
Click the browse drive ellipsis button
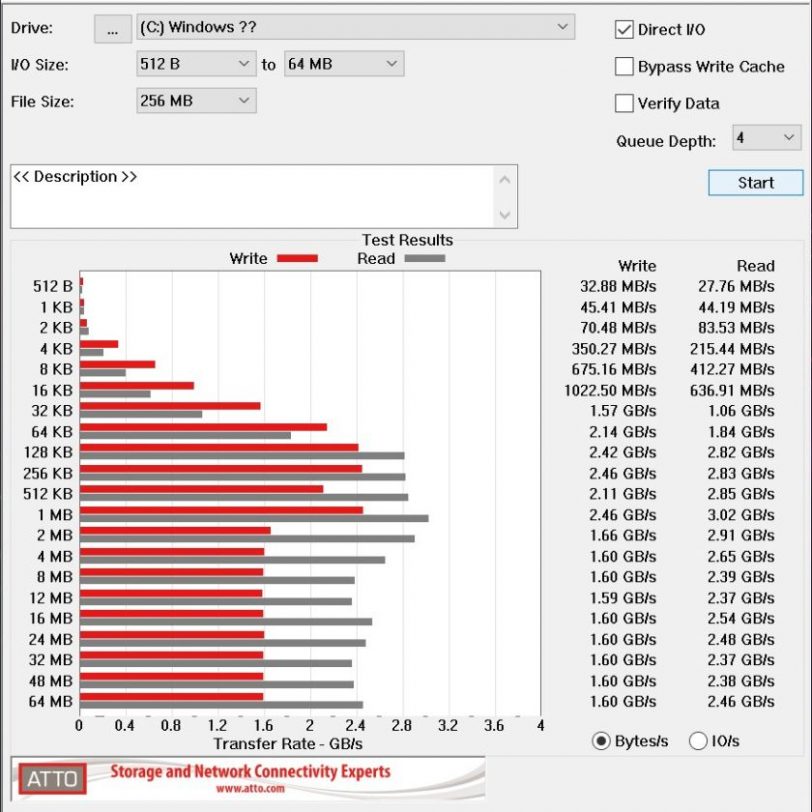[112, 29]
